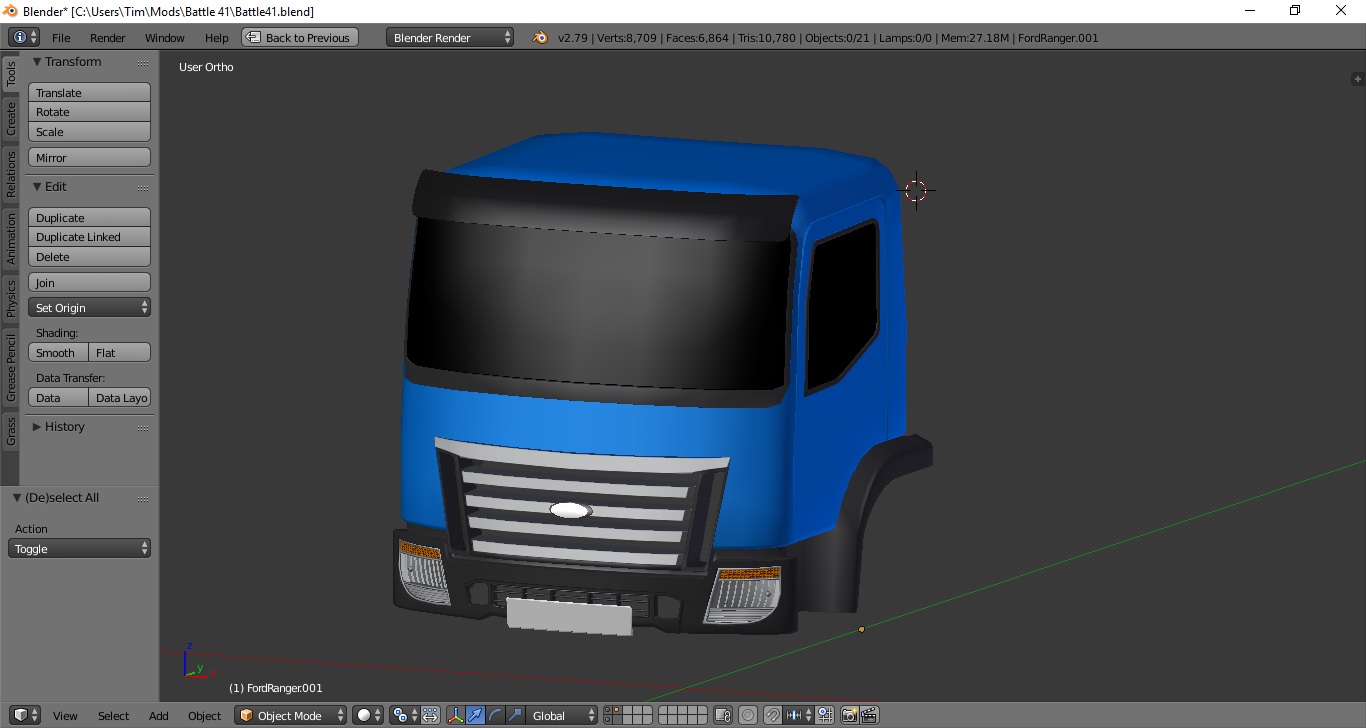Set shading to Flat
The height and width of the screenshot is (728, 1366).
[x=120, y=352]
